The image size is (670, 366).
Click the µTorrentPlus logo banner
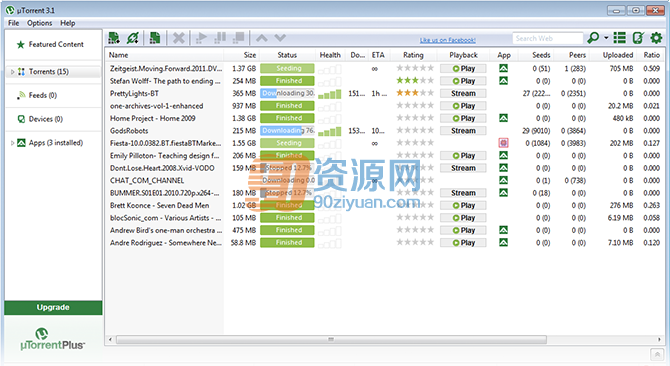click(x=53, y=340)
